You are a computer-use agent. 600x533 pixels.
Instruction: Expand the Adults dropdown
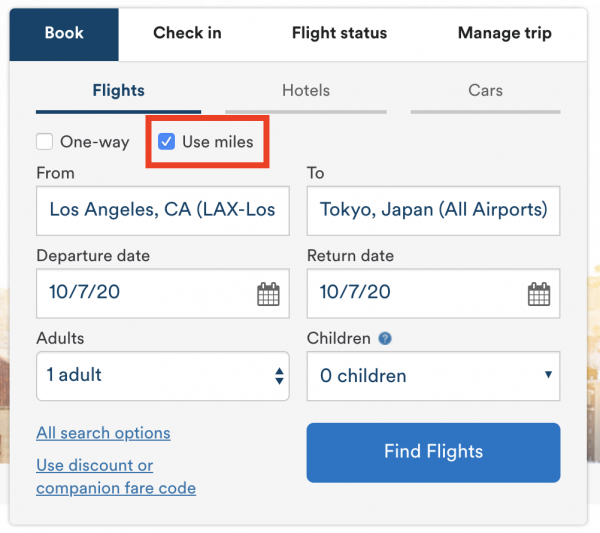click(x=162, y=376)
